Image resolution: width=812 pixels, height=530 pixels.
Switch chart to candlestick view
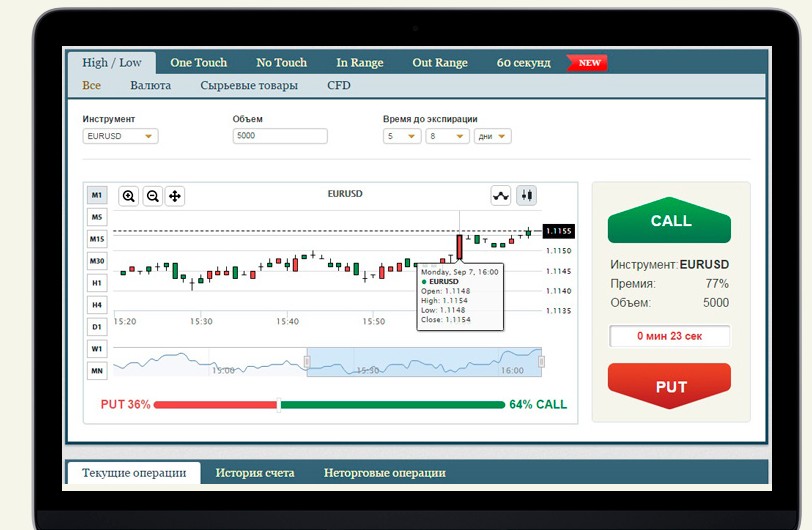[x=526, y=195]
